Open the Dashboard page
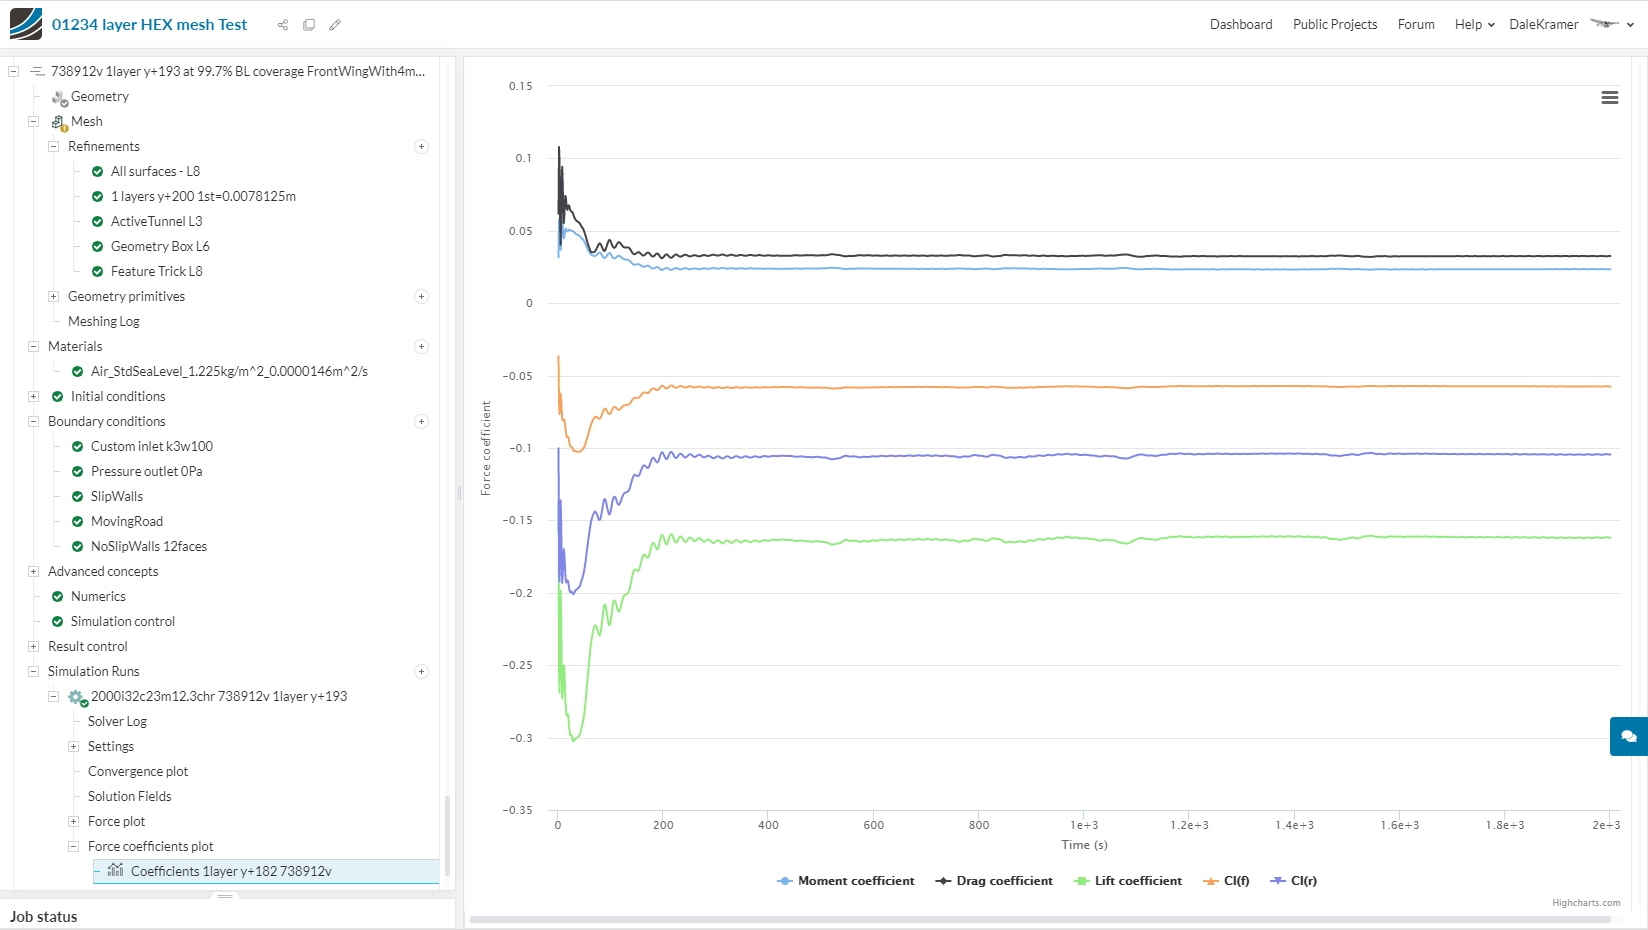This screenshot has height=930, width=1648. click(x=1241, y=24)
